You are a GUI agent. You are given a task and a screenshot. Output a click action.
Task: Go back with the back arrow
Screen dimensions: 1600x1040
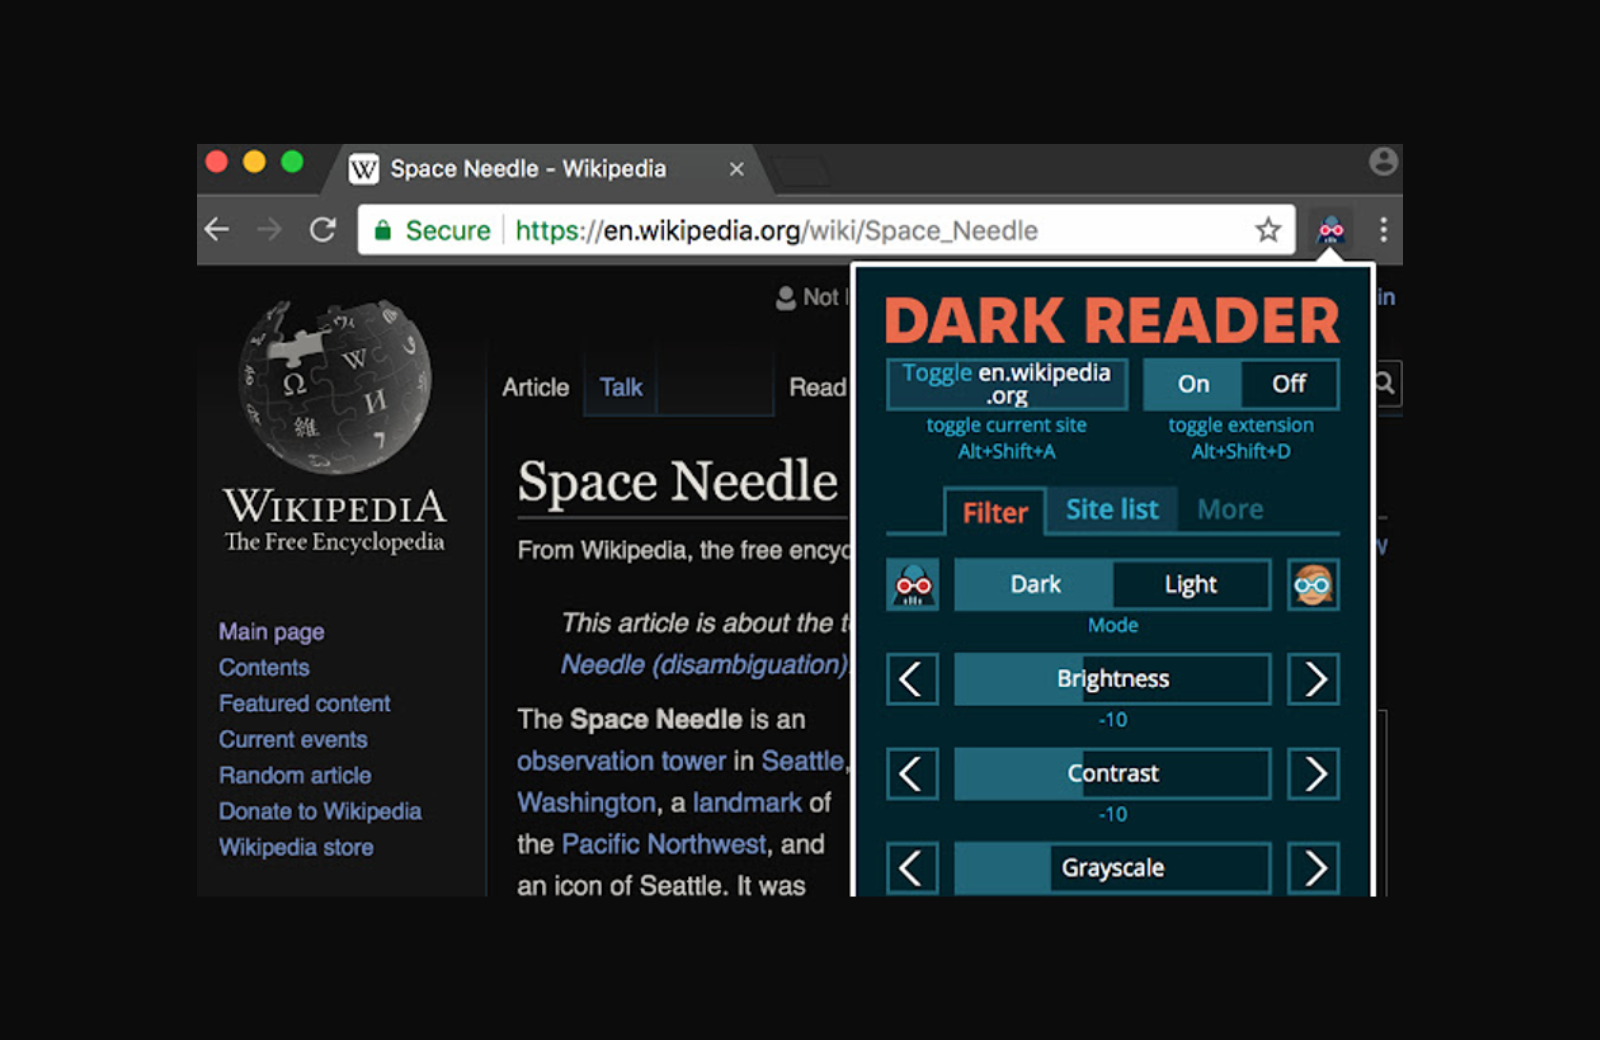217,230
